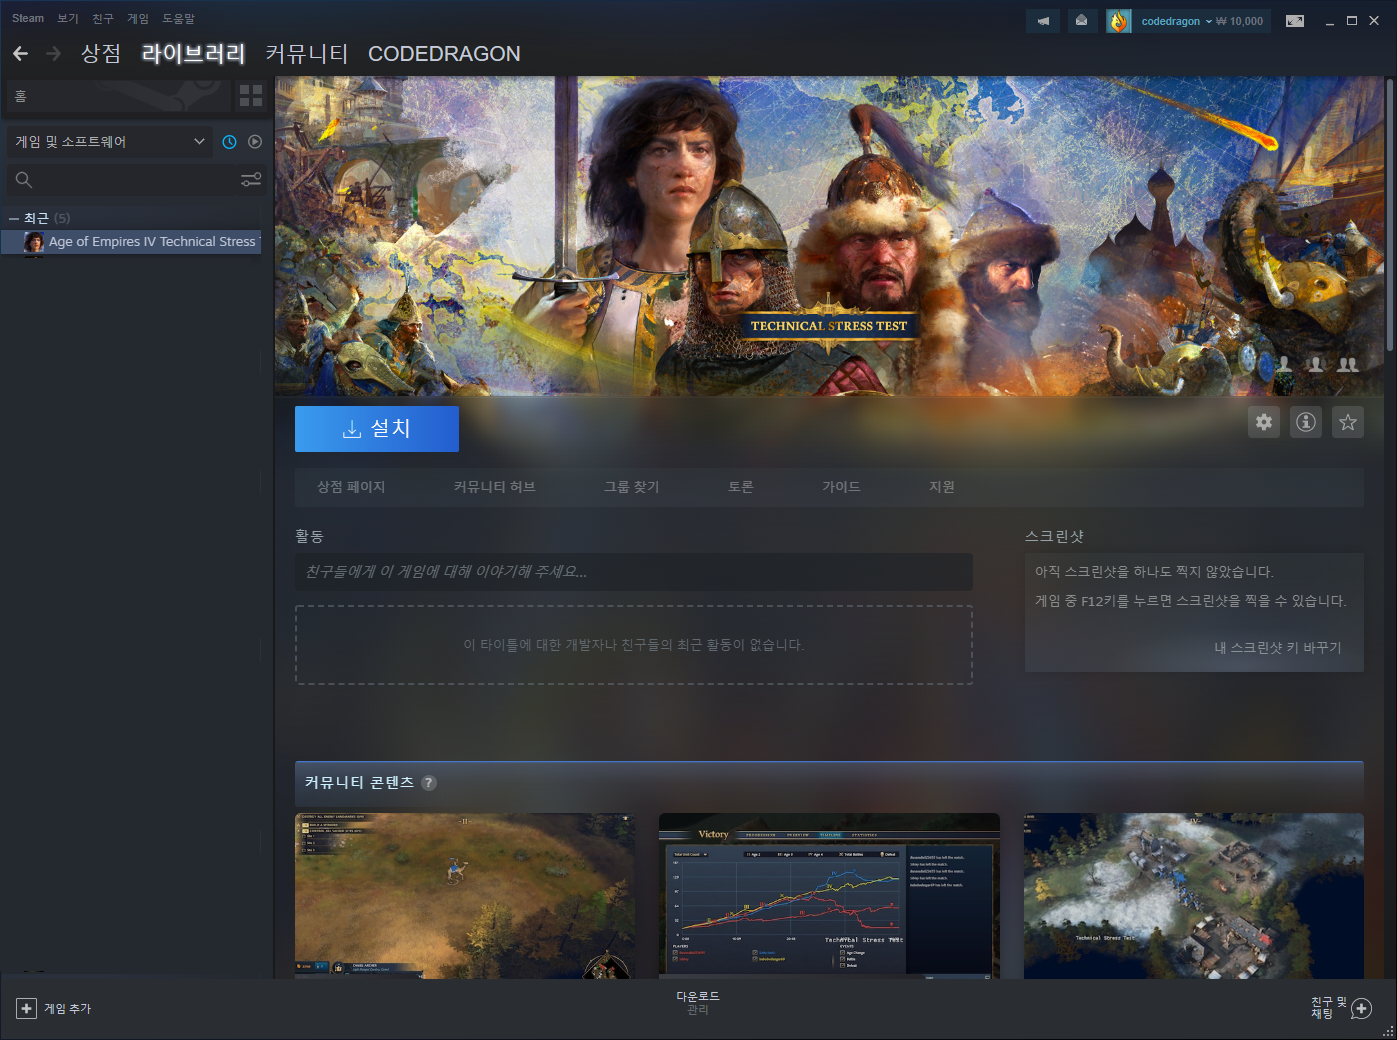Click community content help question mark

(x=429, y=783)
